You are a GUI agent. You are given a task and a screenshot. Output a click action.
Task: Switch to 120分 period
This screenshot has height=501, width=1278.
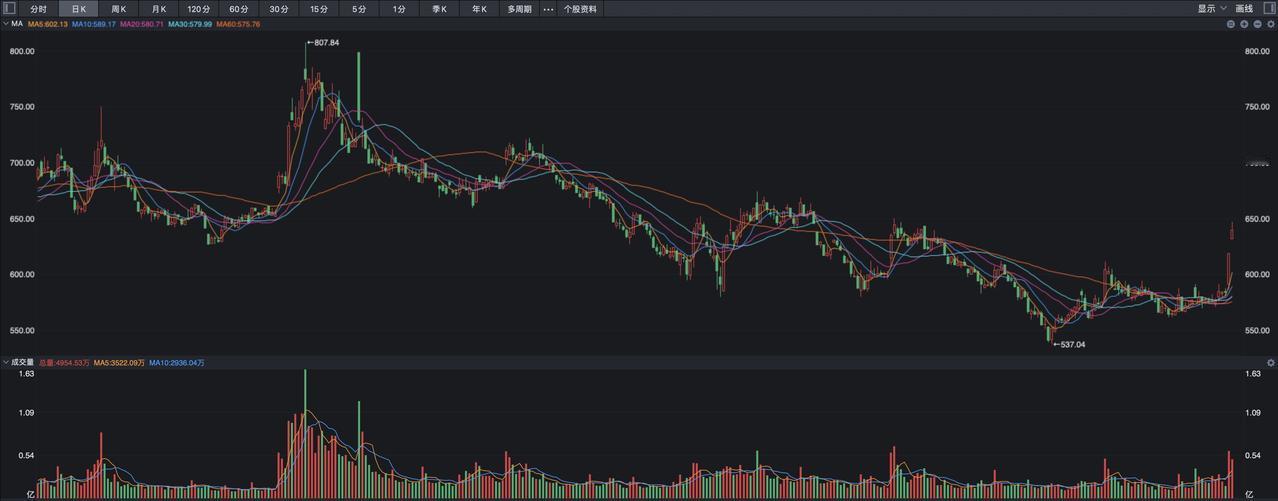click(x=198, y=8)
